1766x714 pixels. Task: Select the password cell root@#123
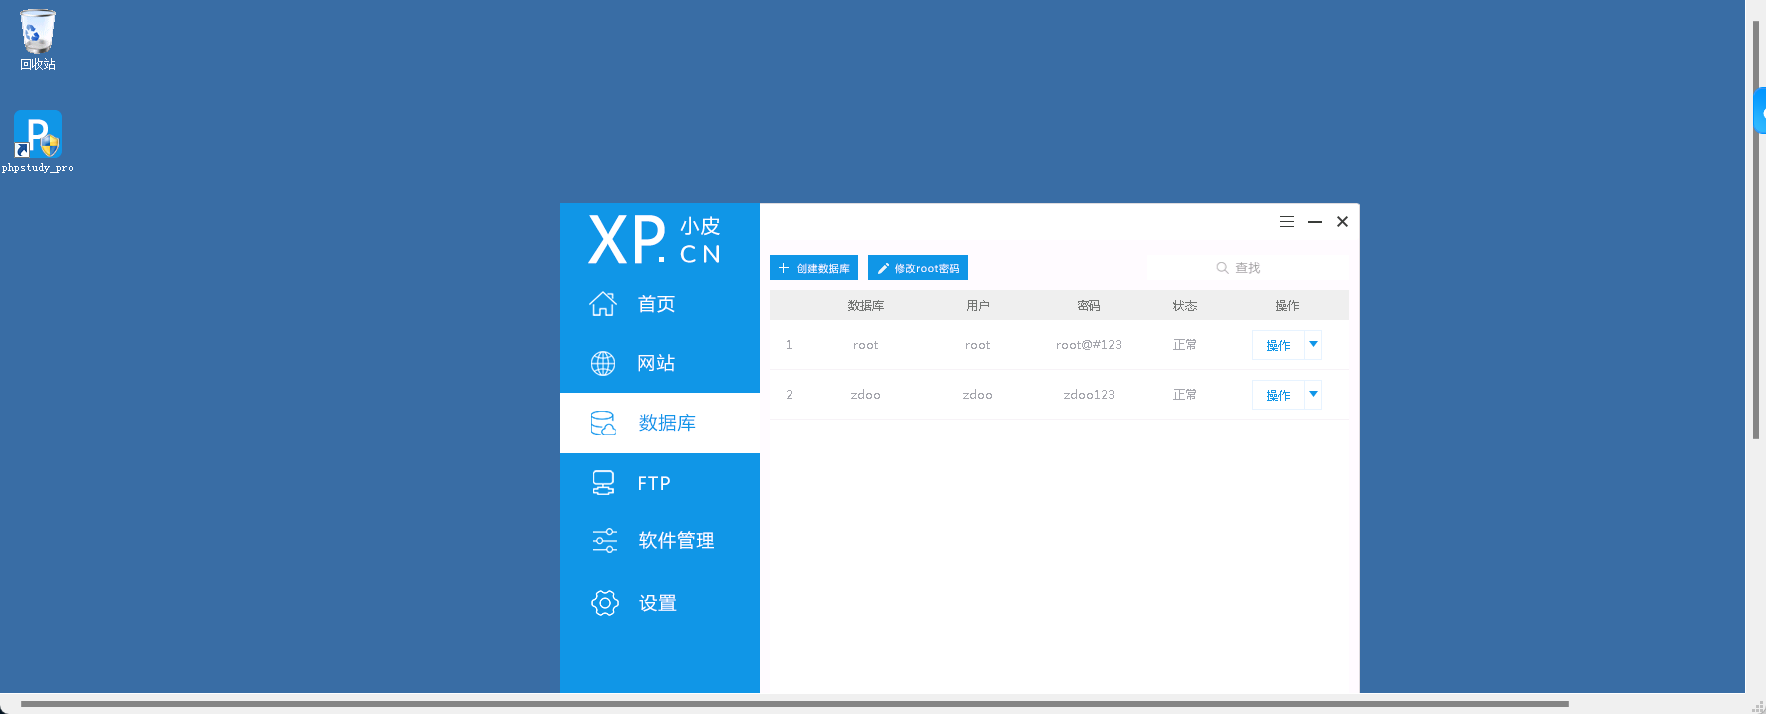(x=1089, y=345)
